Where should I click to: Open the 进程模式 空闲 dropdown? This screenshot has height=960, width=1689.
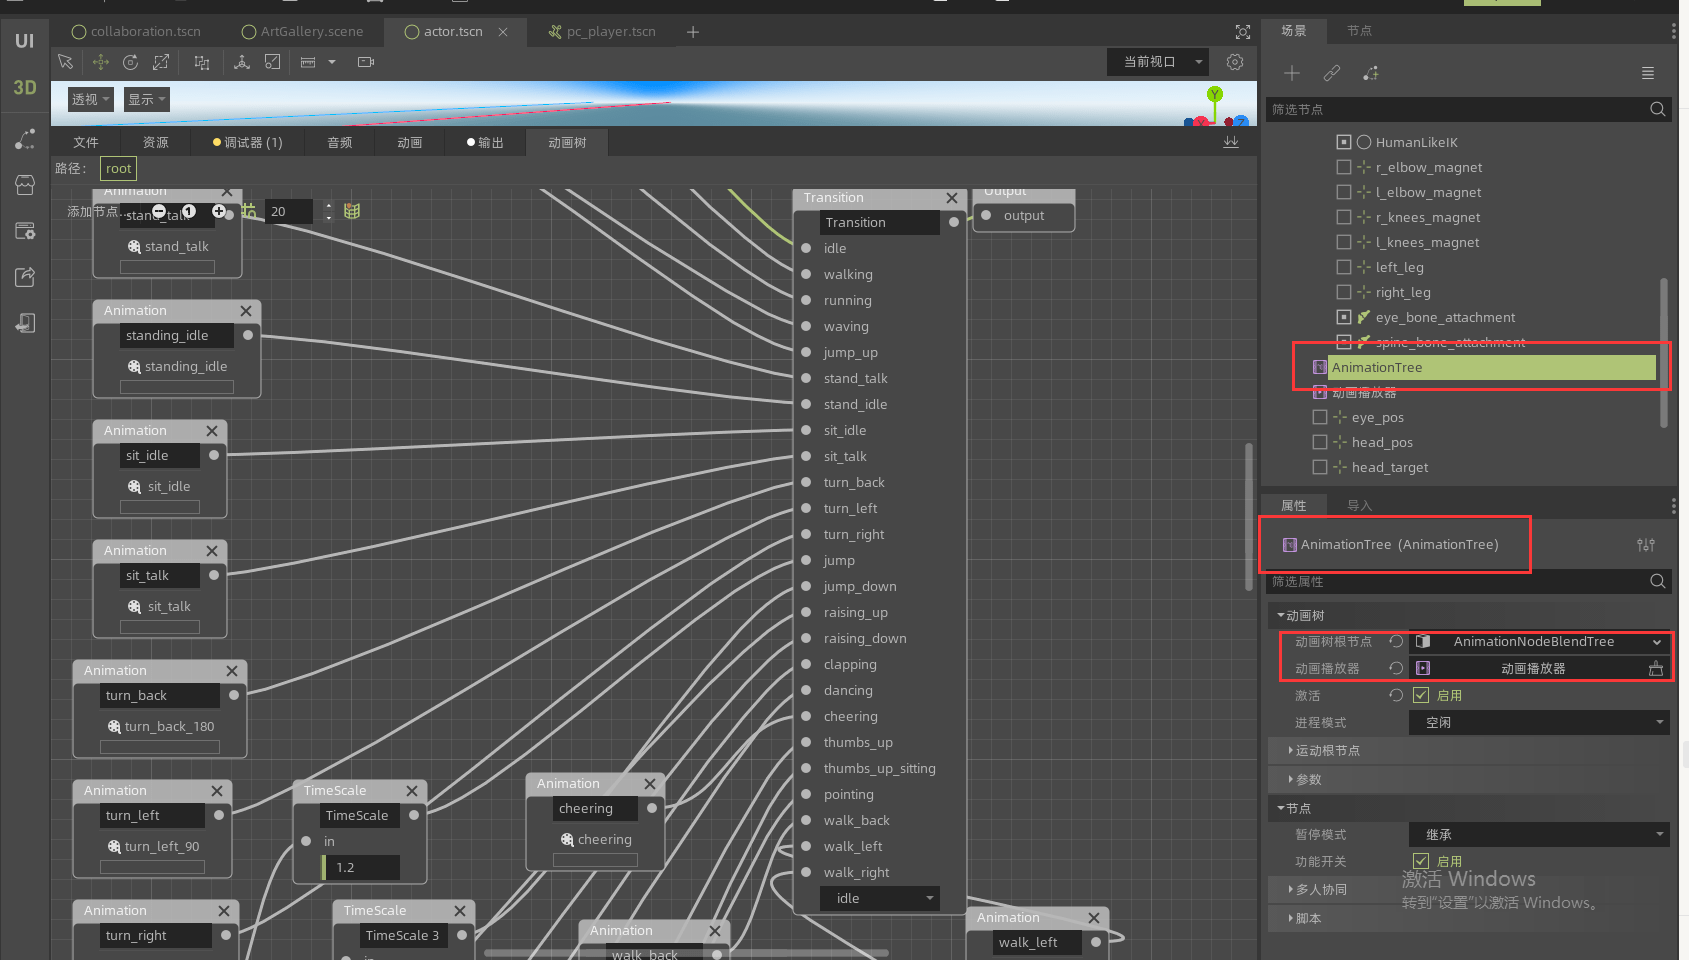pos(1539,722)
